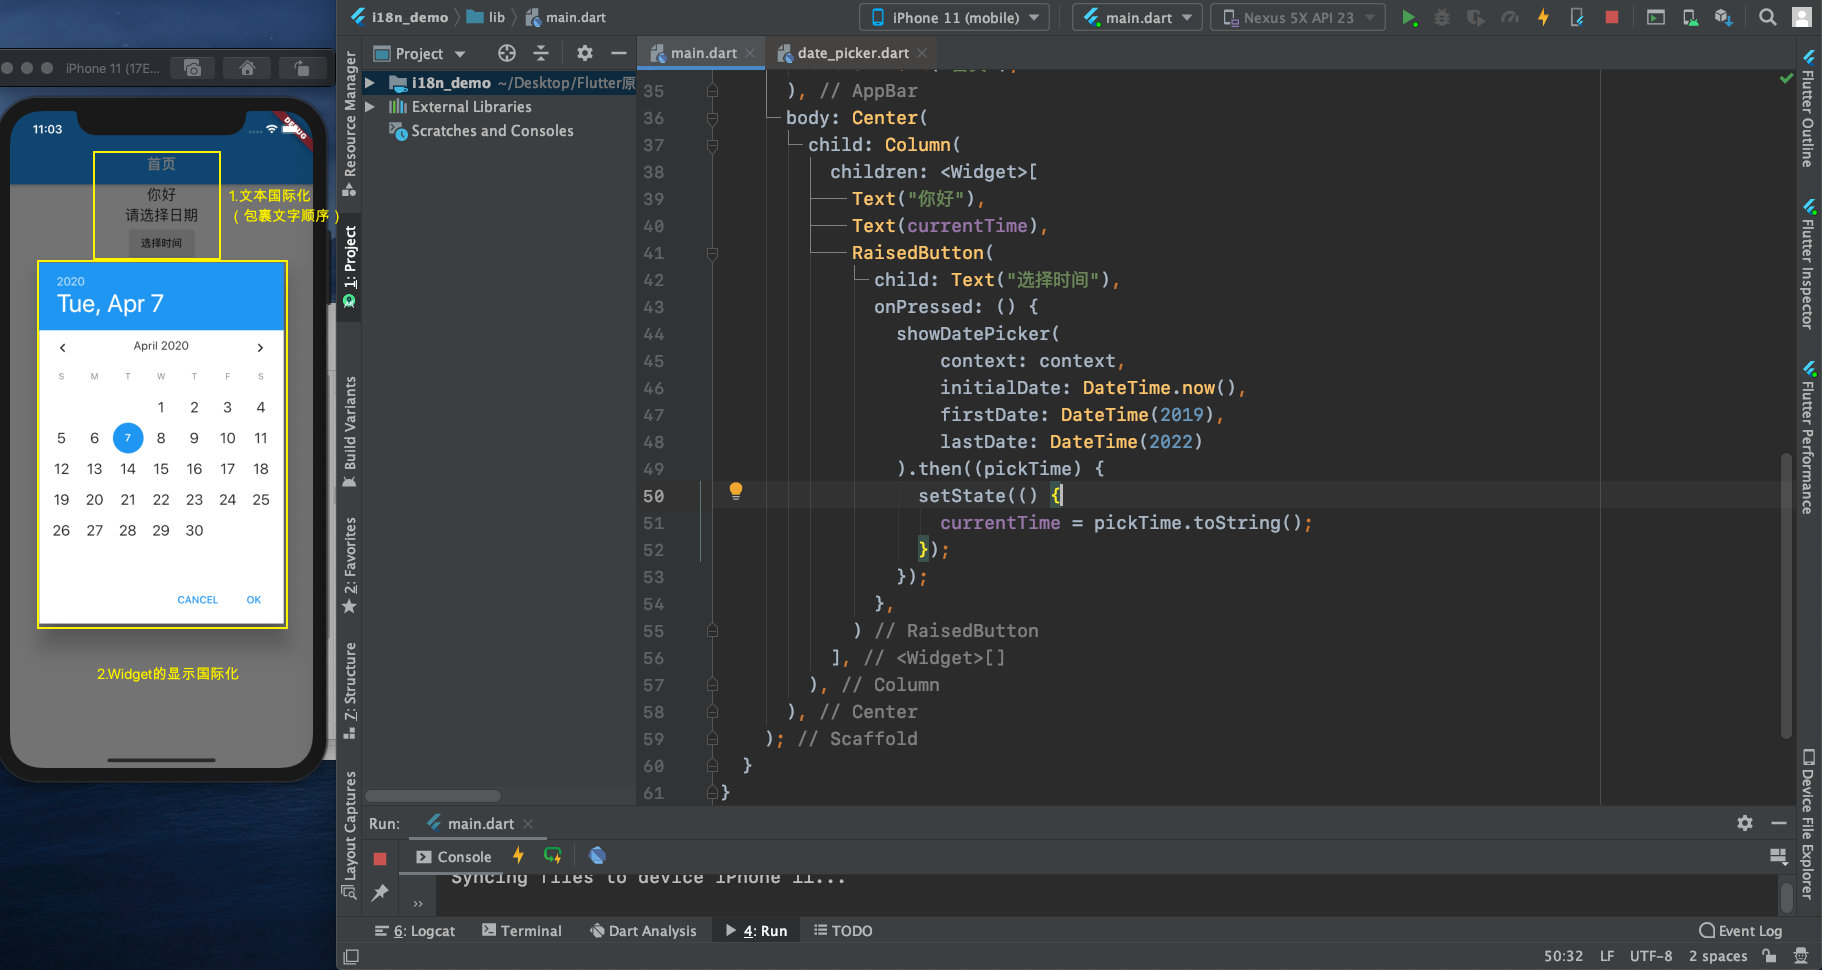The image size is (1822, 970).
Task: Click the Flutter Hot Reload lightning icon
Action: pos(1543,17)
